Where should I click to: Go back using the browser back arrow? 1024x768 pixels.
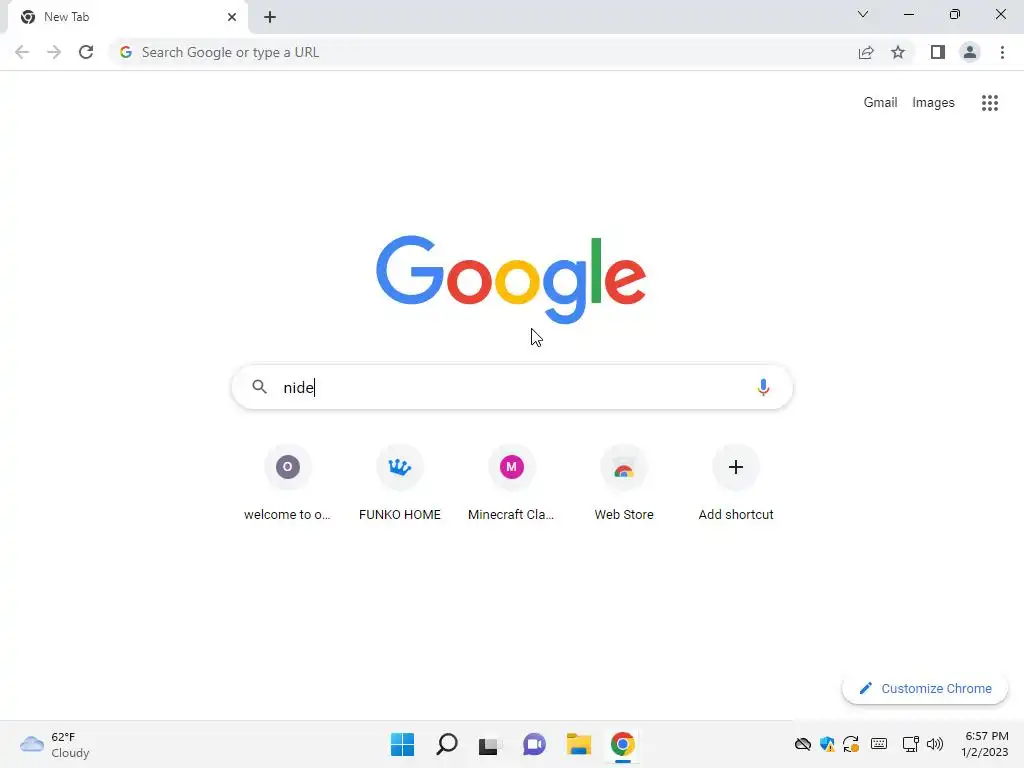22,52
